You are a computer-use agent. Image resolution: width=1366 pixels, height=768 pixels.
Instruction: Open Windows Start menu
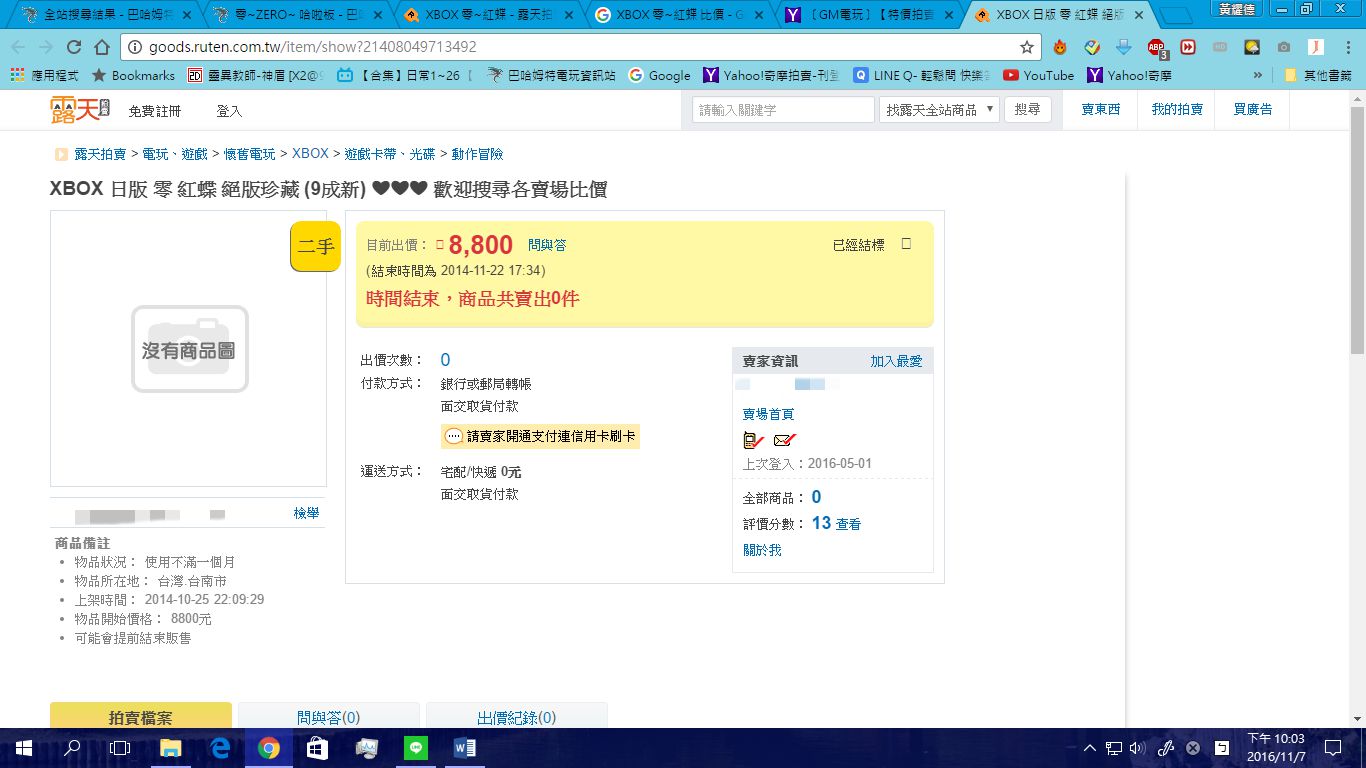click(24, 748)
